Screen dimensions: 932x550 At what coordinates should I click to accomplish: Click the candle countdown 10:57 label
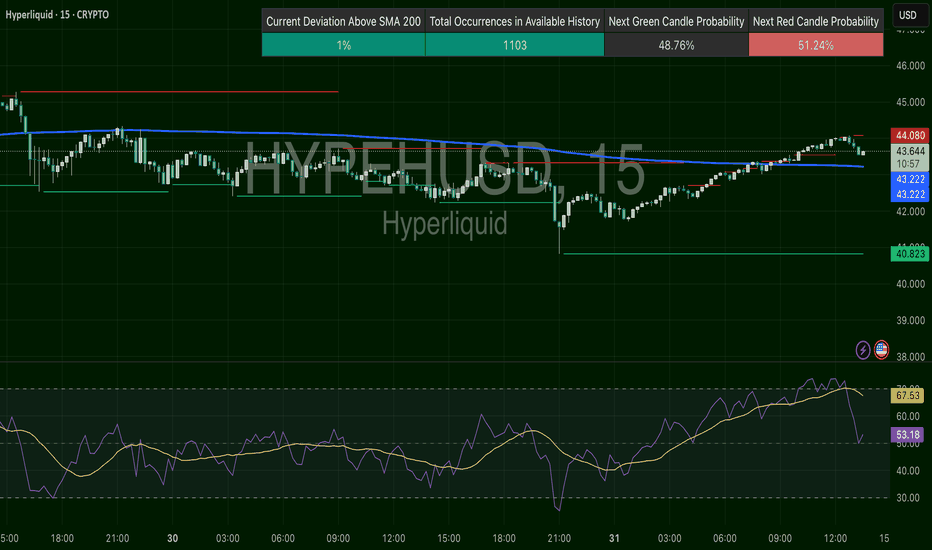pos(909,164)
